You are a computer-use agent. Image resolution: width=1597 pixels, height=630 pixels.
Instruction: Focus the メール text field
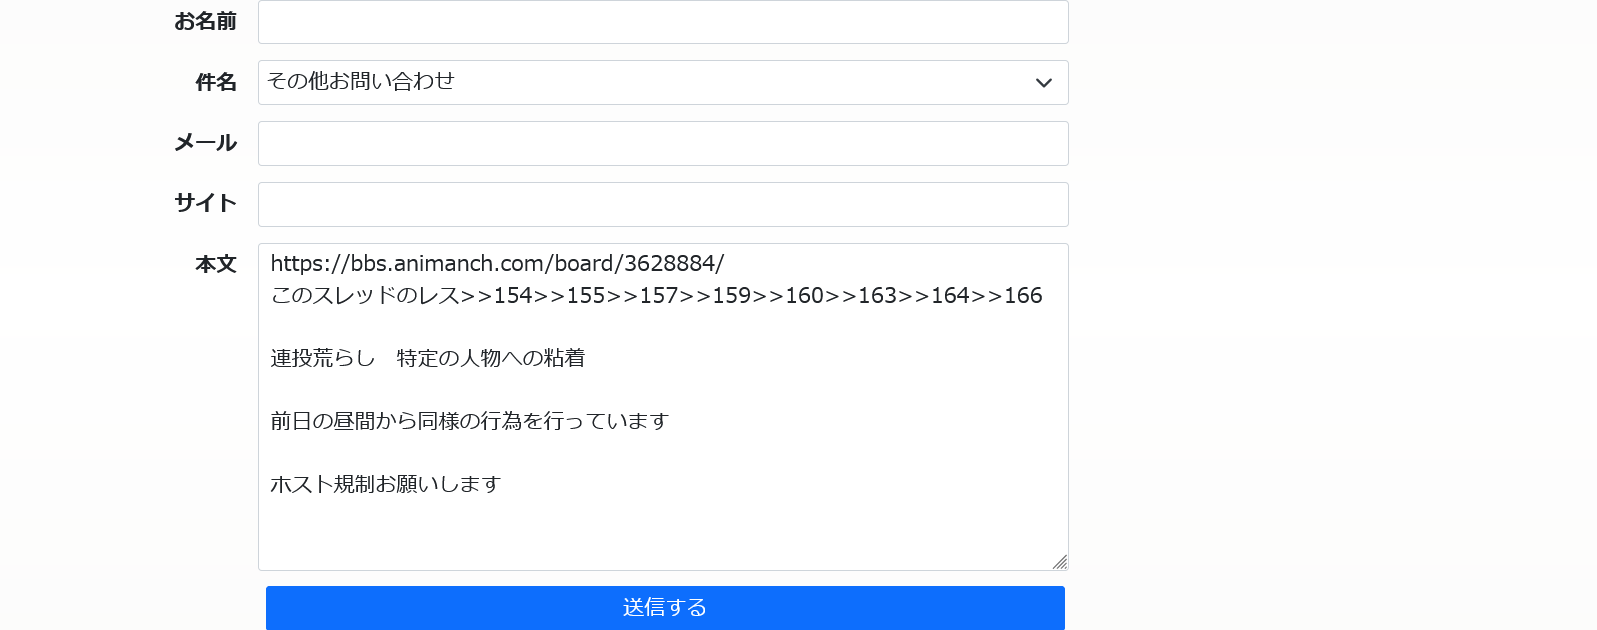click(x=663, y=143)
